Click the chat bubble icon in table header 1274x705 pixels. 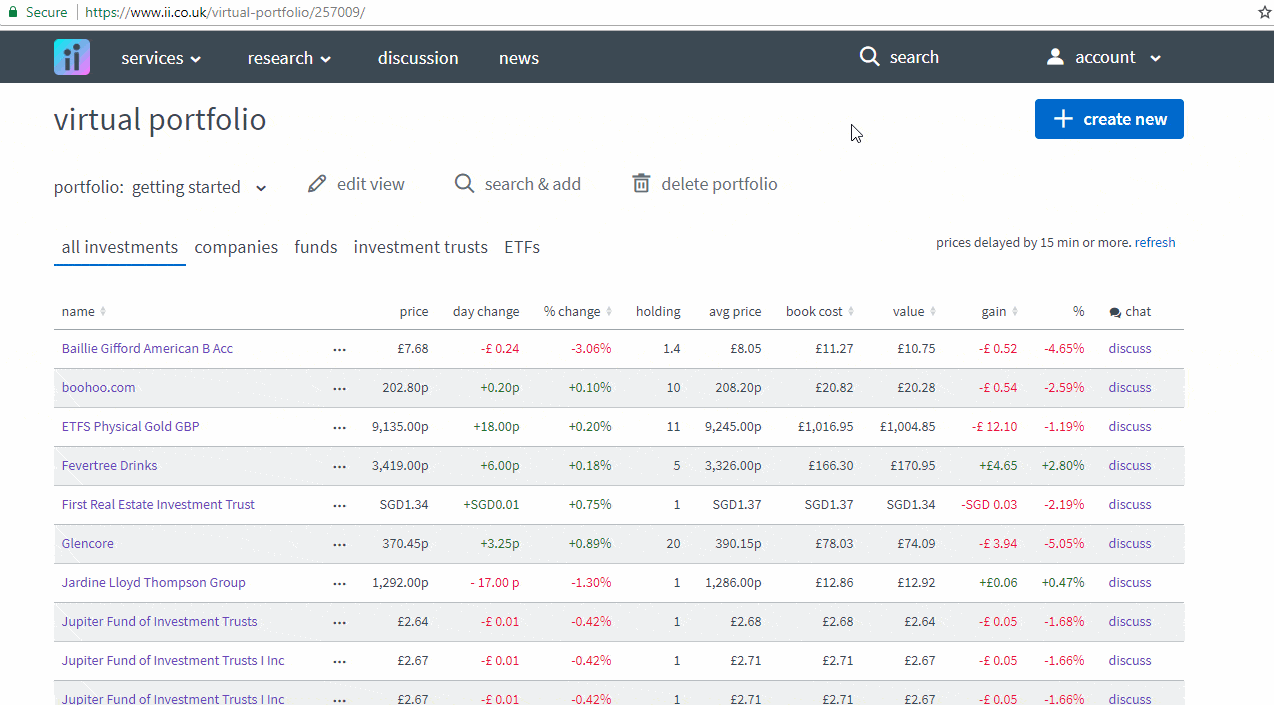tap(1115, 312)
